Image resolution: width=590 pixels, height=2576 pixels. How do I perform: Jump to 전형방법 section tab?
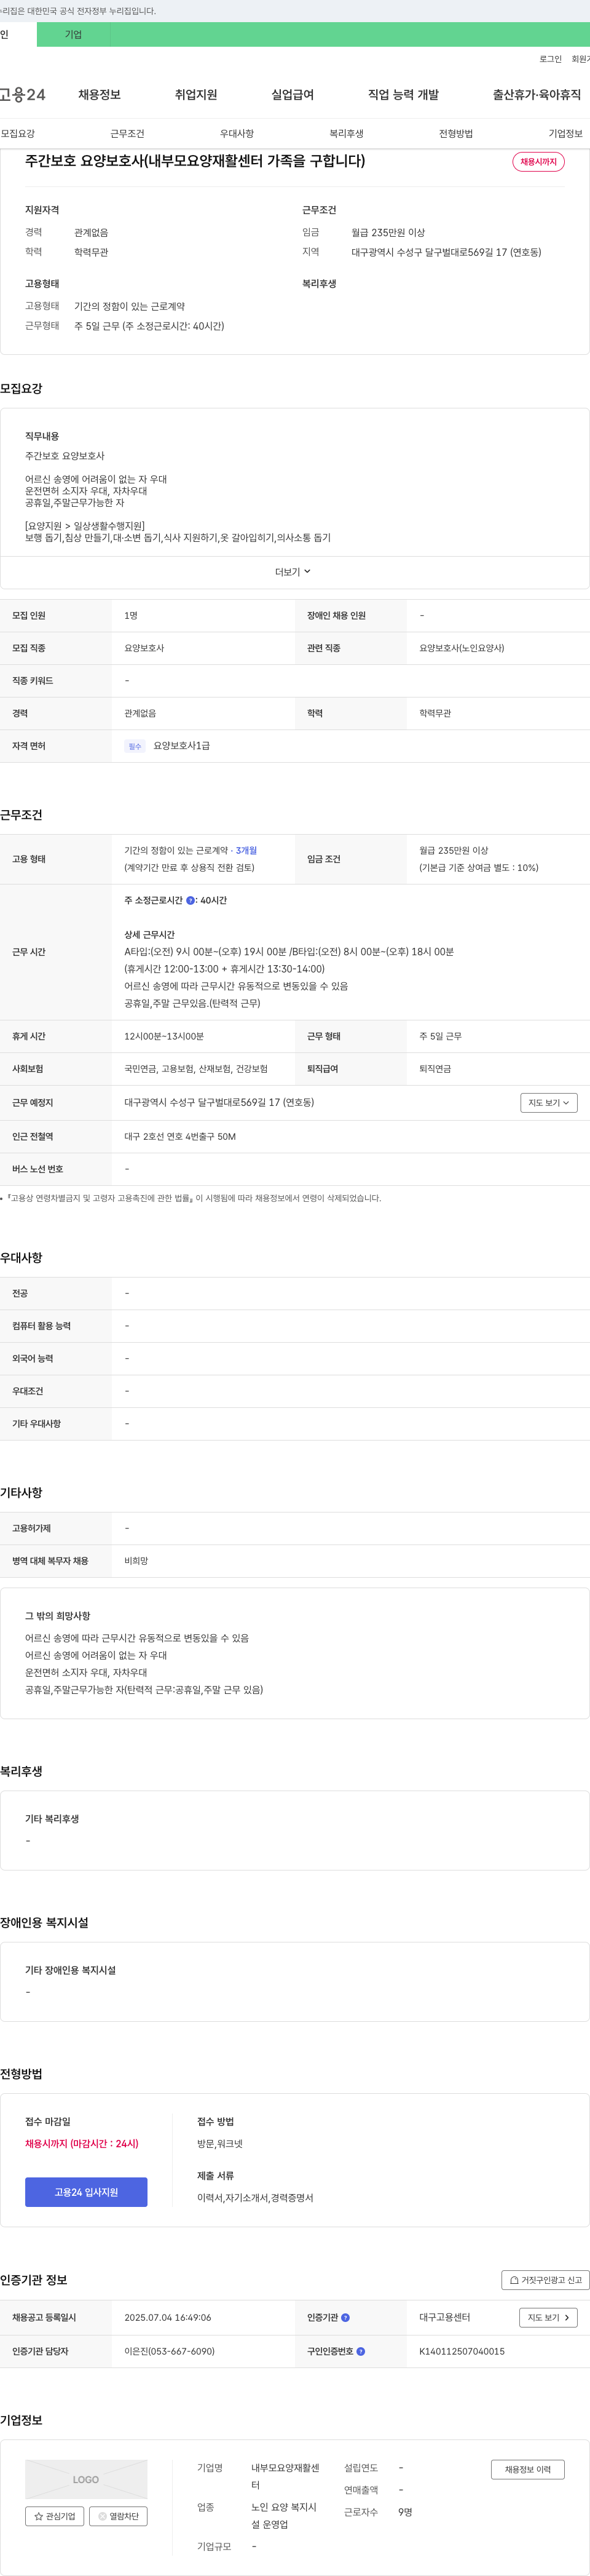coord(456,134)
